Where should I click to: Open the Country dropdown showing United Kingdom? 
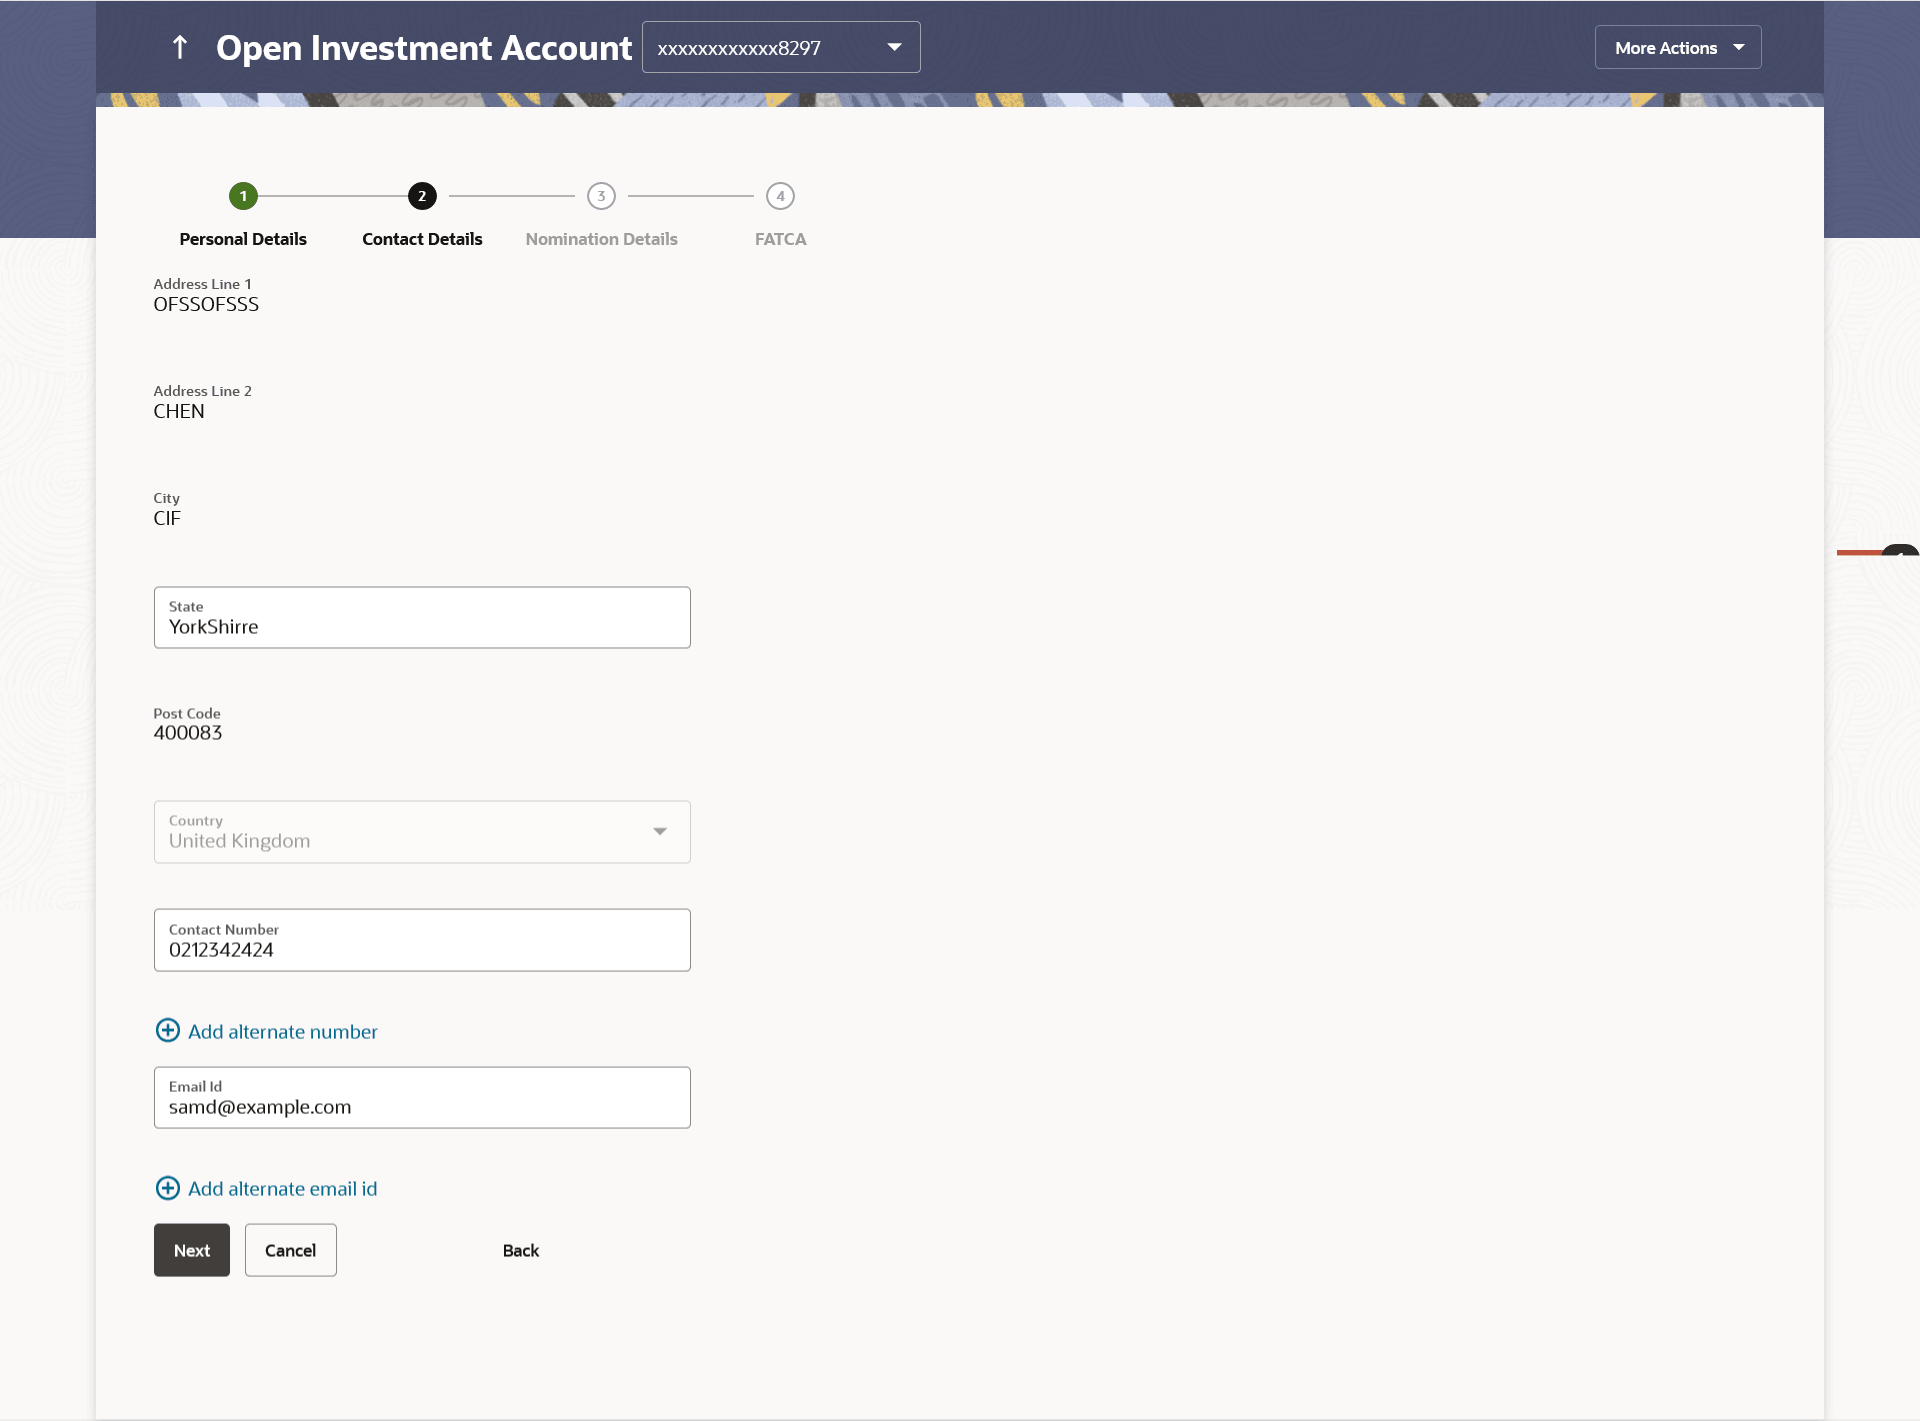click(422, 831)
